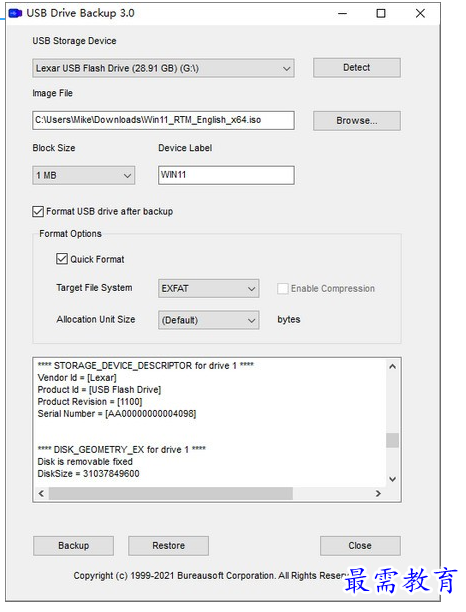The image size is (466, 612).
Task: Minimize the USB Drive Backup window
Action: (342, 14)
